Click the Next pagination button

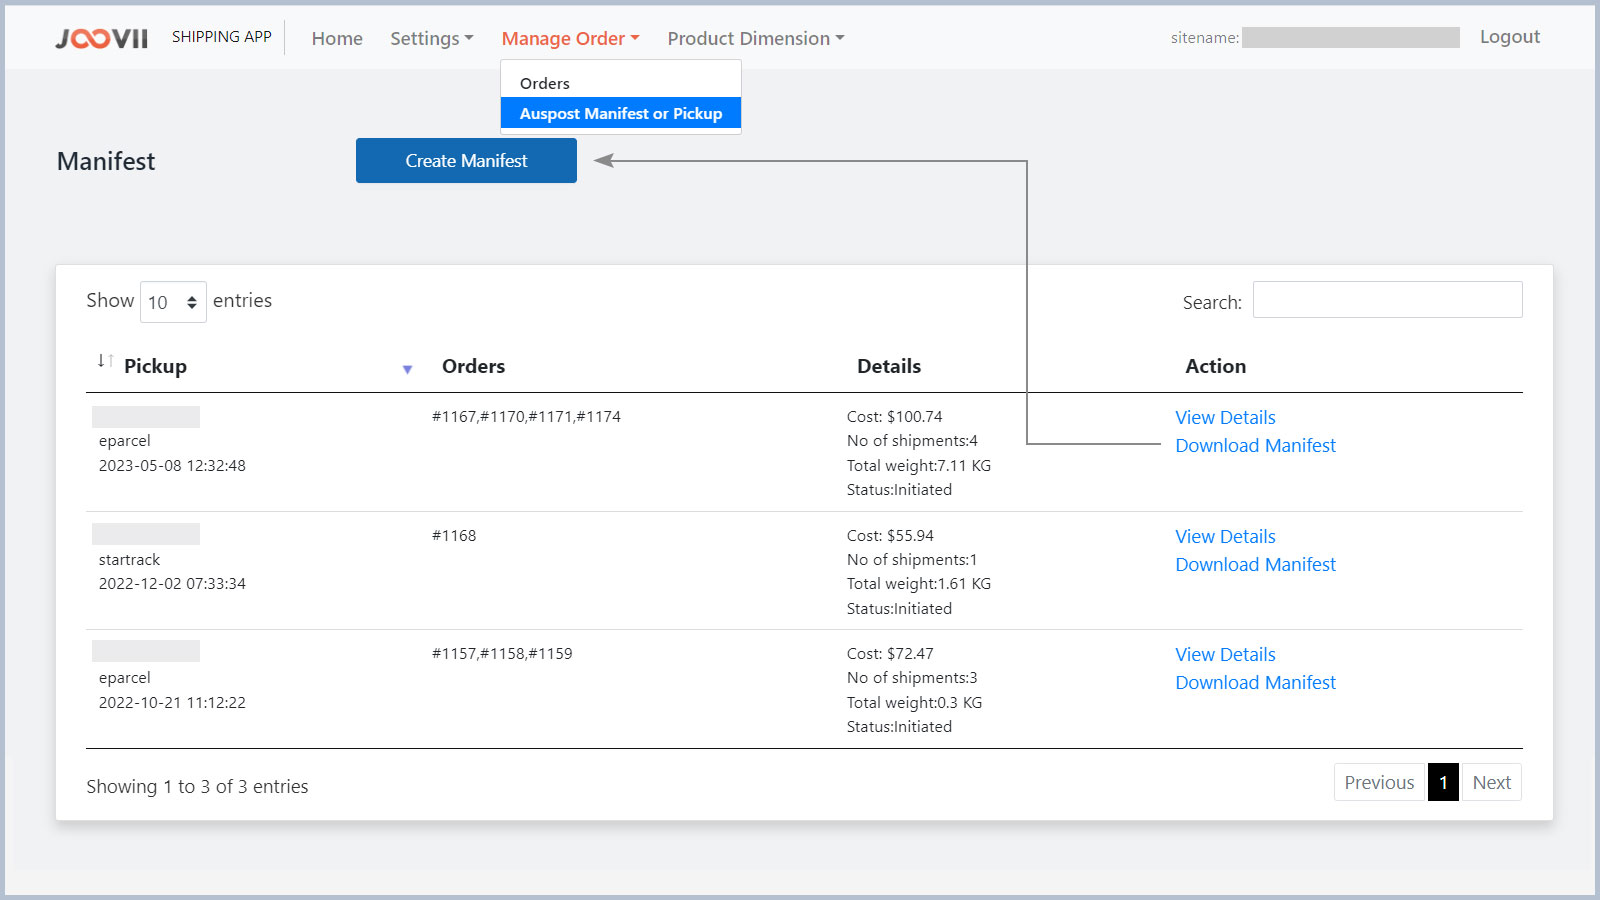(1491, 782)
